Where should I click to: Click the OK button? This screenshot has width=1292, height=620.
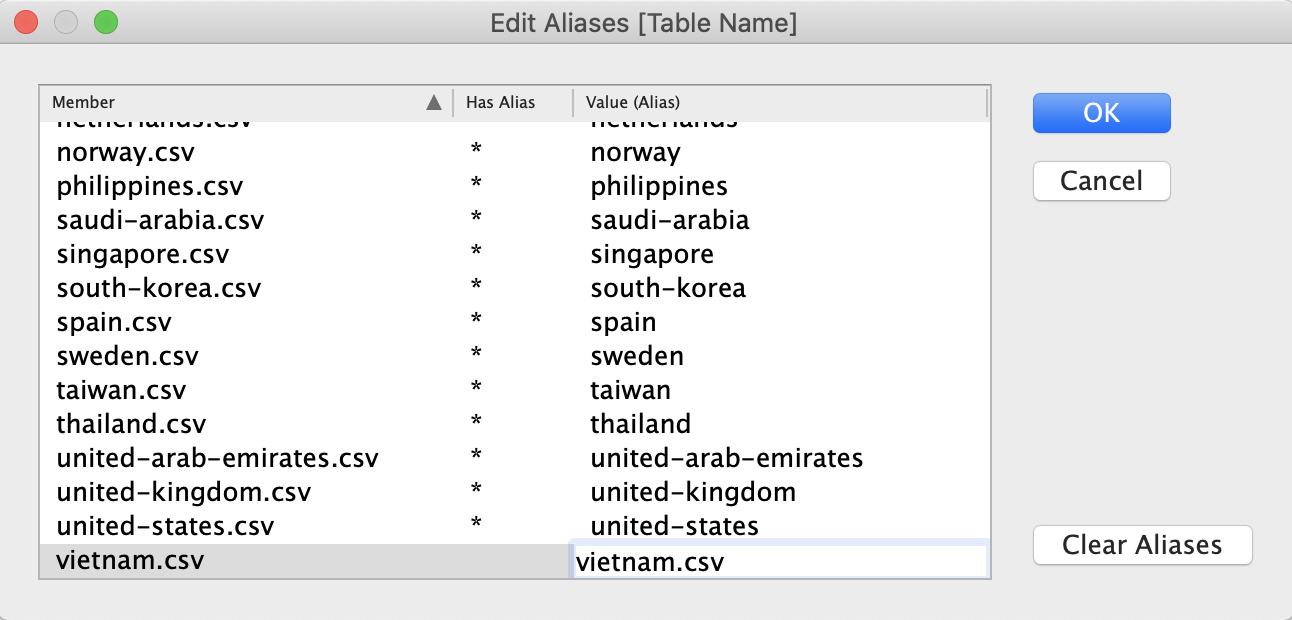pos(1101,113)
